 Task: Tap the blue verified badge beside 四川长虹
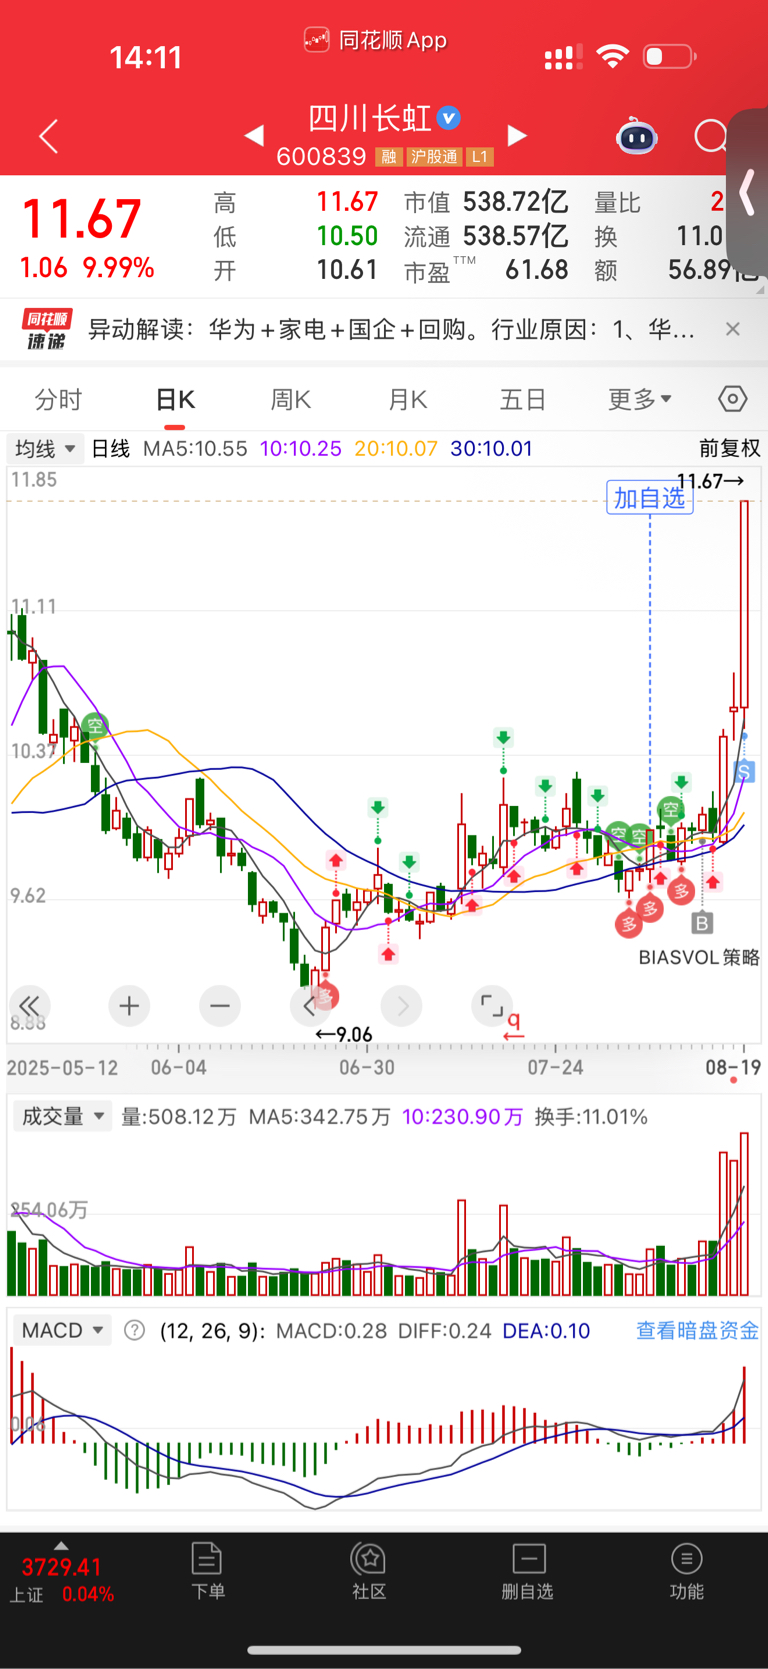pyautogui.click(x=449, y=118)
